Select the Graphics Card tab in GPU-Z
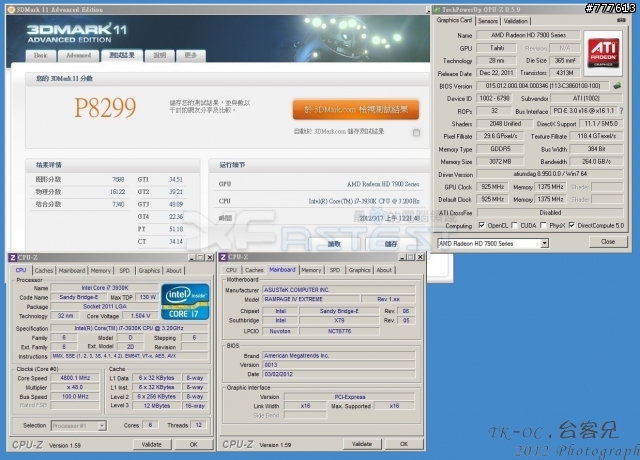 (x=454, y=20)
